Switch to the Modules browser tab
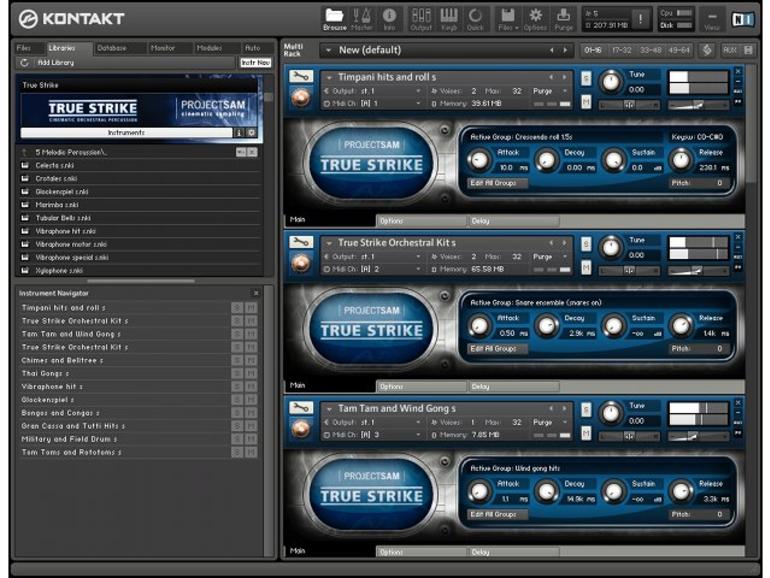This screenshot has height=578, width=770. click(x=209, y=48)
